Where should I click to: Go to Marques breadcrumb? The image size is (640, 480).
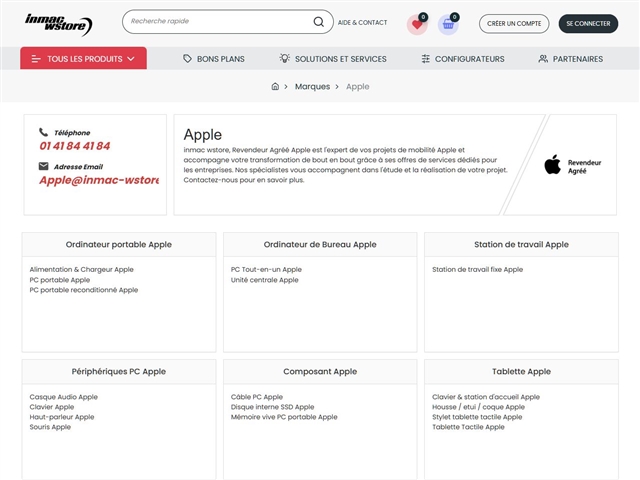312,87
